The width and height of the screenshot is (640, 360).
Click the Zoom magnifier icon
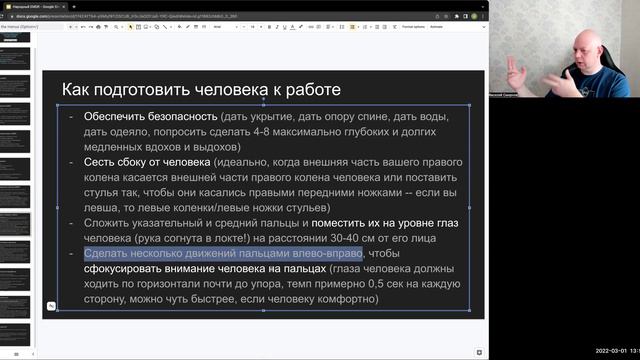[x=116, y=27]
